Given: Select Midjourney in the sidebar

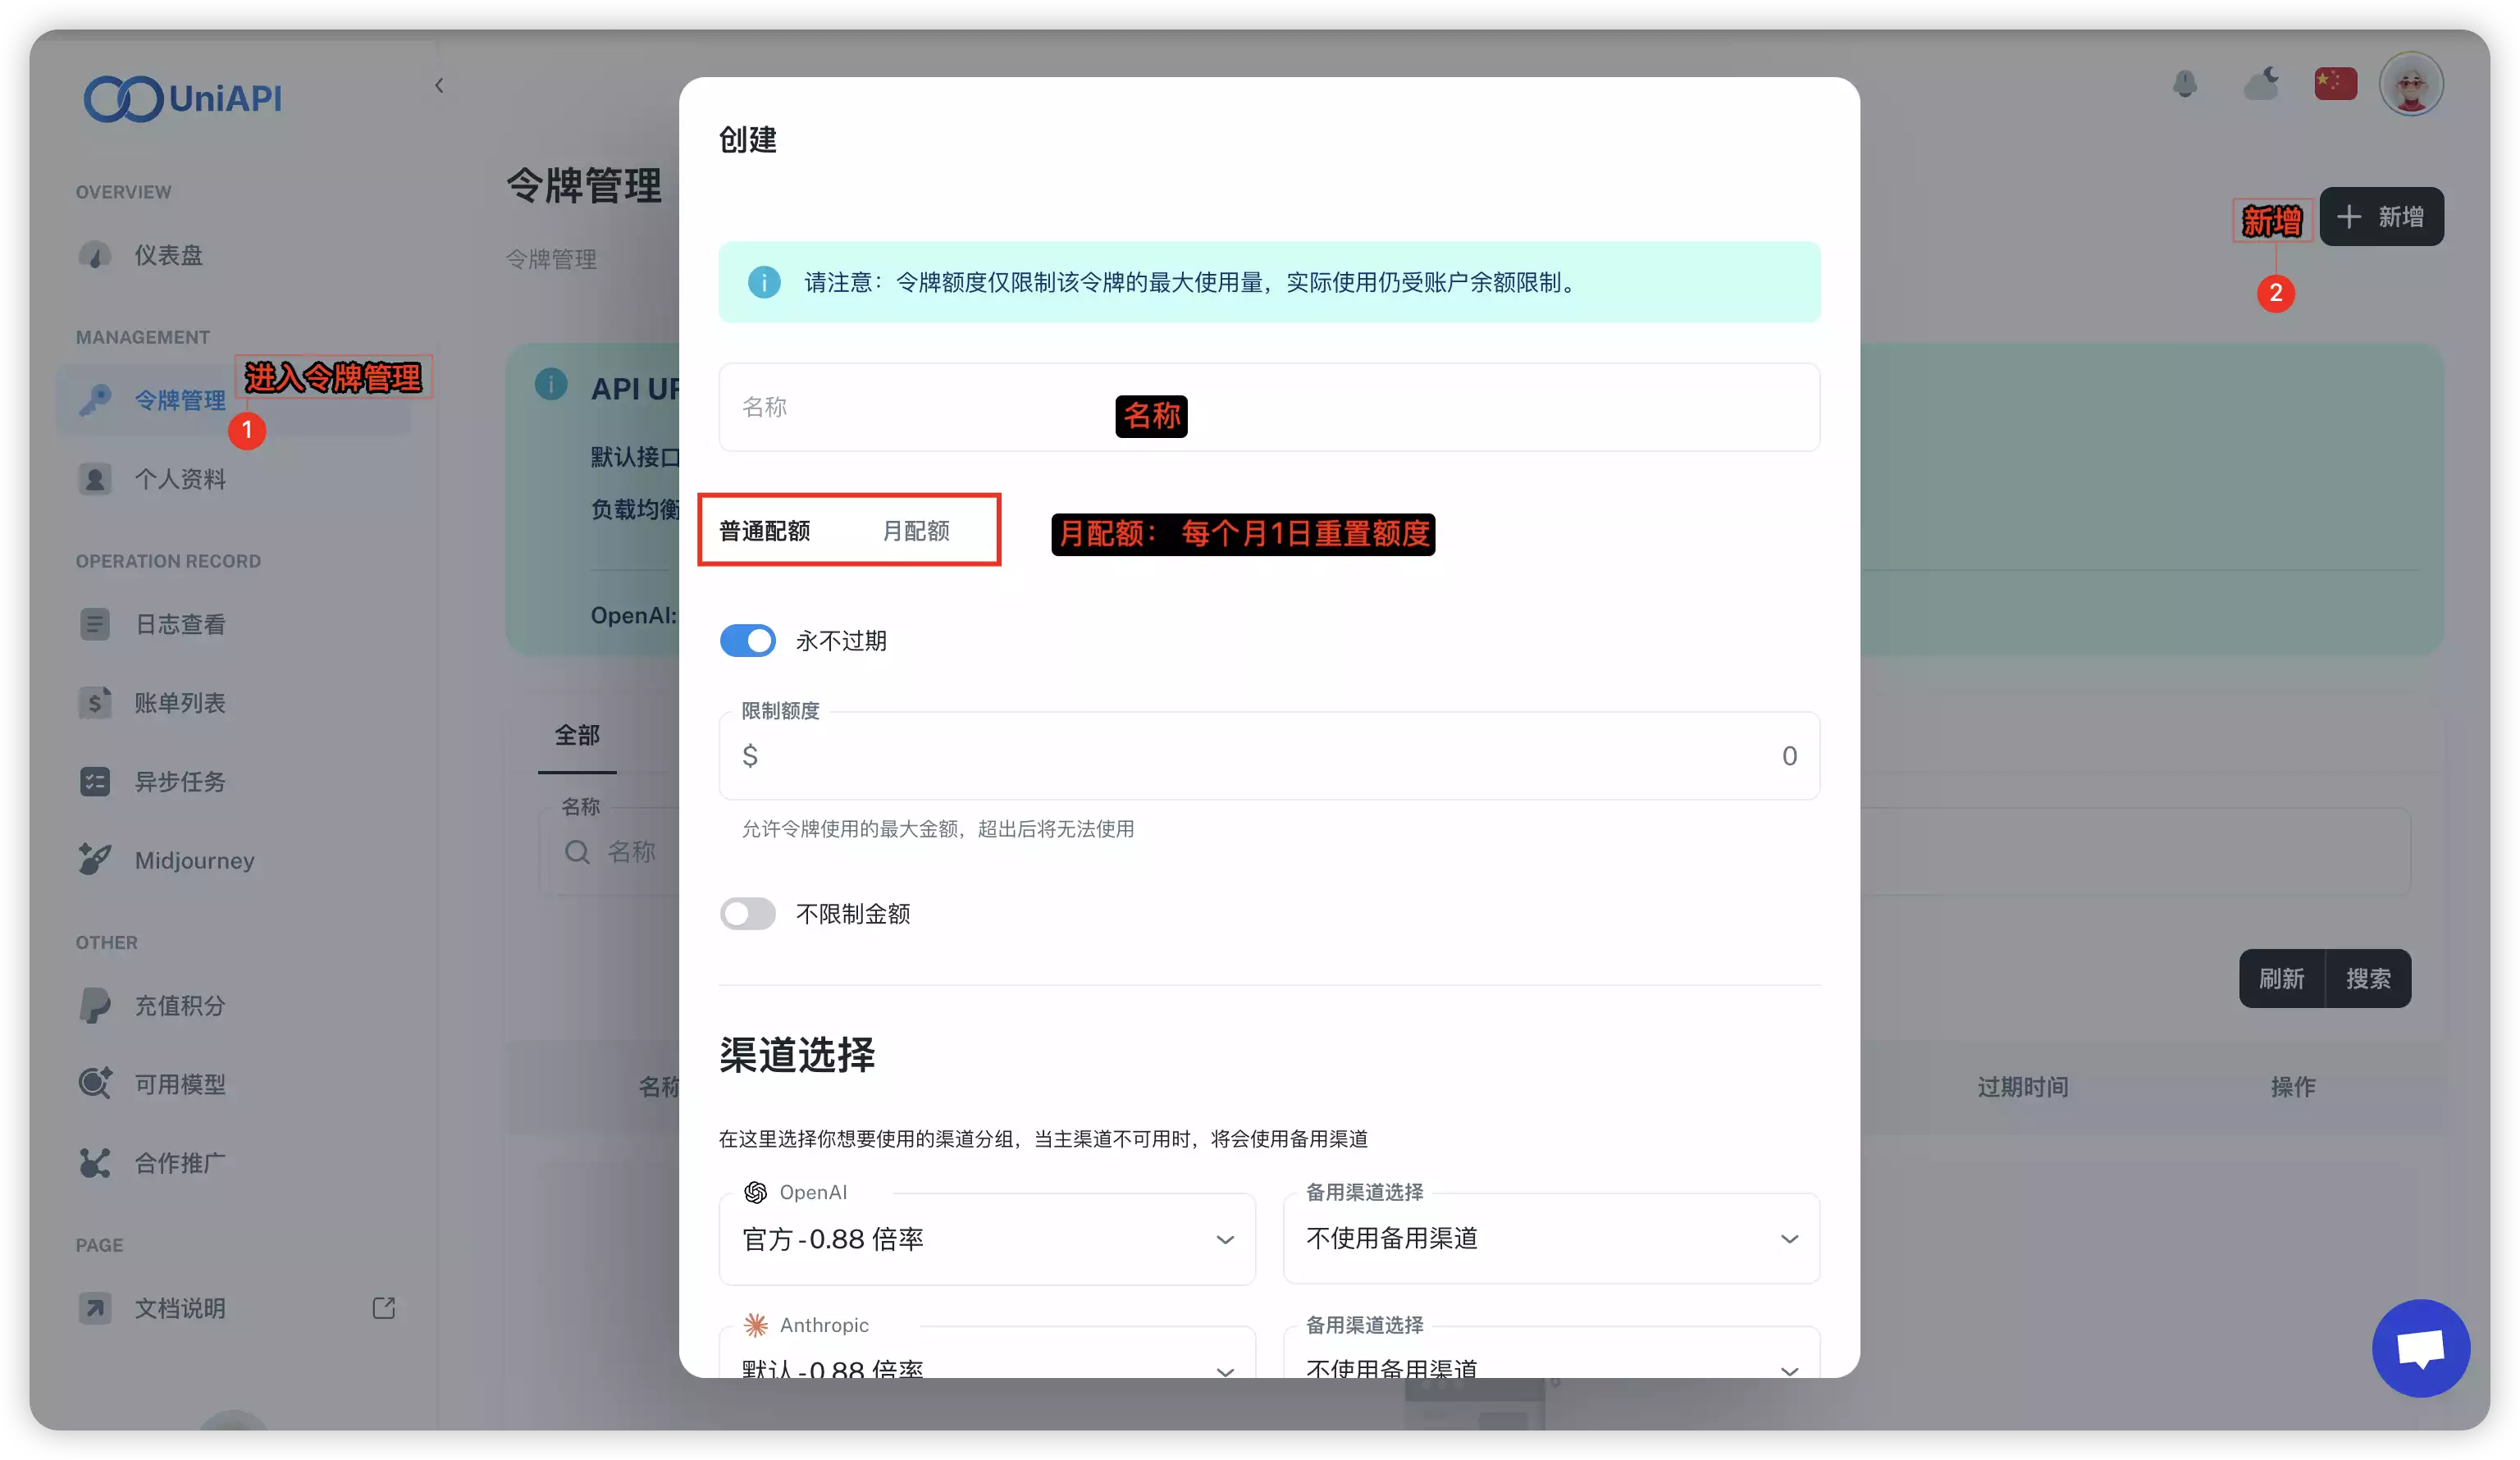Looking at the screenshot, I should point(194,860).
